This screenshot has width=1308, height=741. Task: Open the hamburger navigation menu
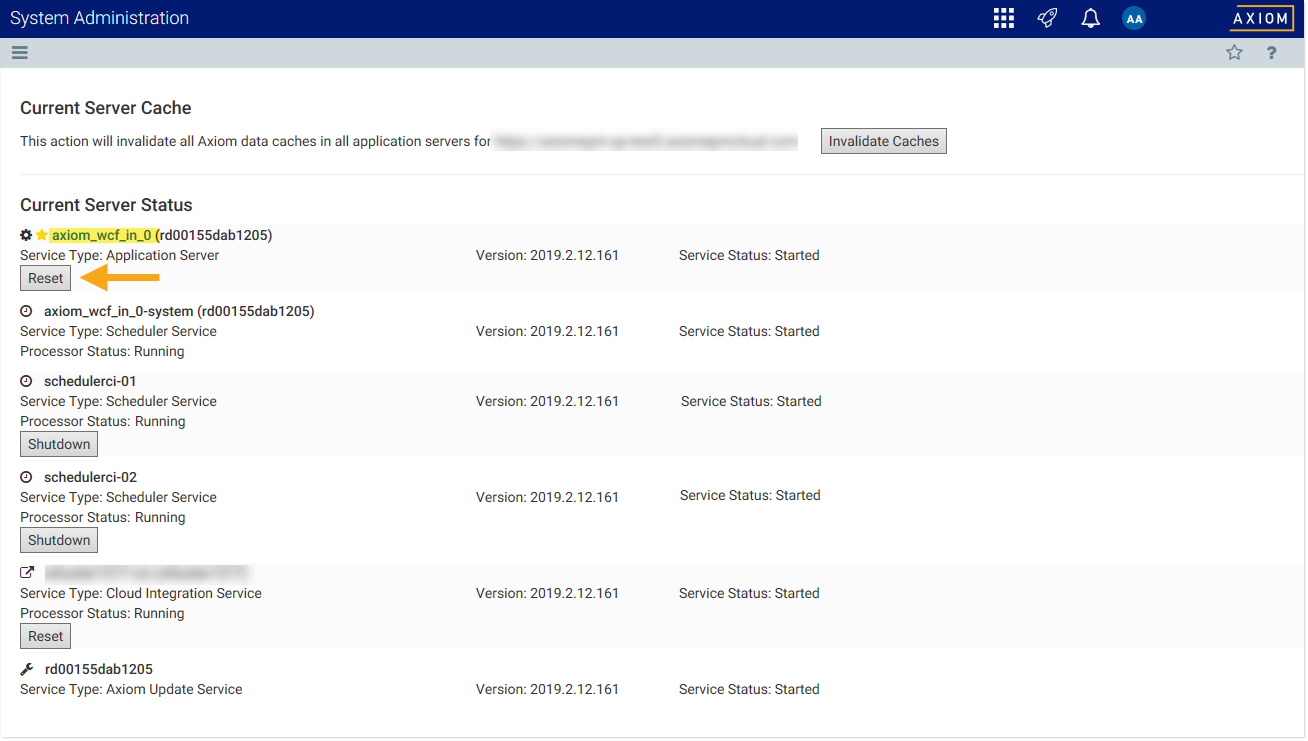[x=20, y=53]
